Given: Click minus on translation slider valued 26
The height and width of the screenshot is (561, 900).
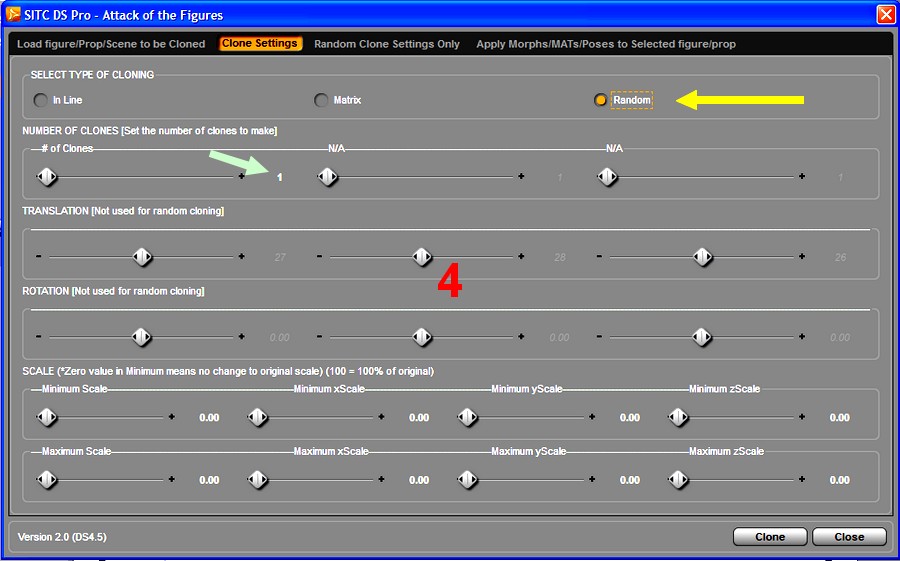Looking at the screenshot, I should [599, 256].
